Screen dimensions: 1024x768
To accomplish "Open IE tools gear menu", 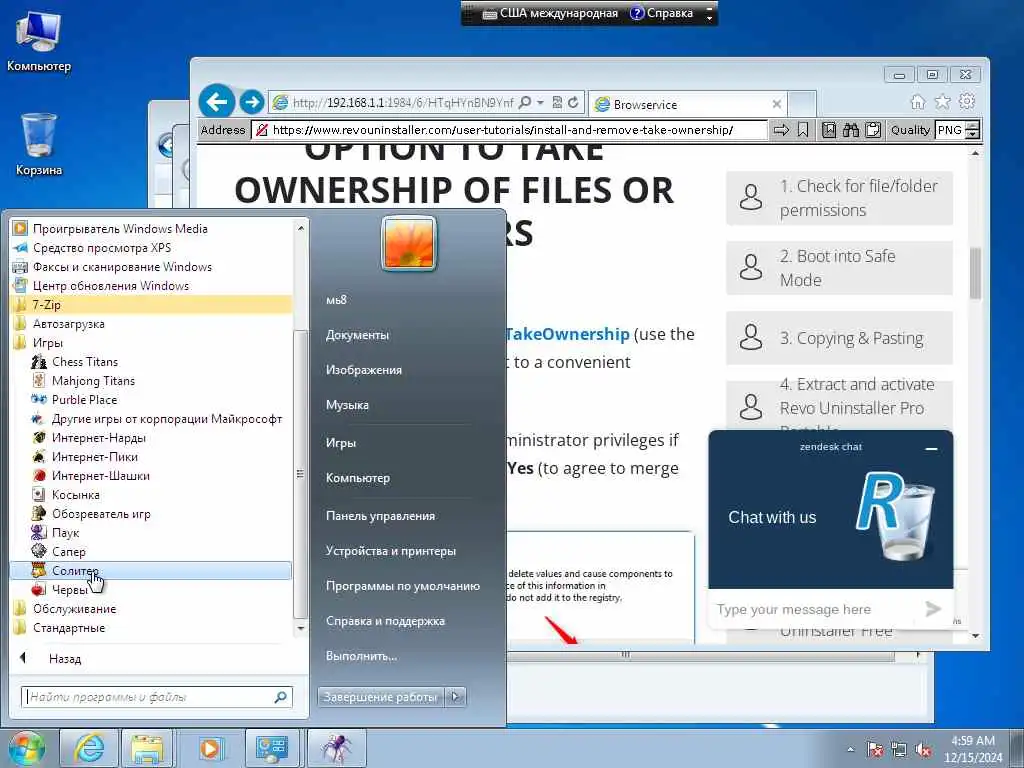I will 967,102.
